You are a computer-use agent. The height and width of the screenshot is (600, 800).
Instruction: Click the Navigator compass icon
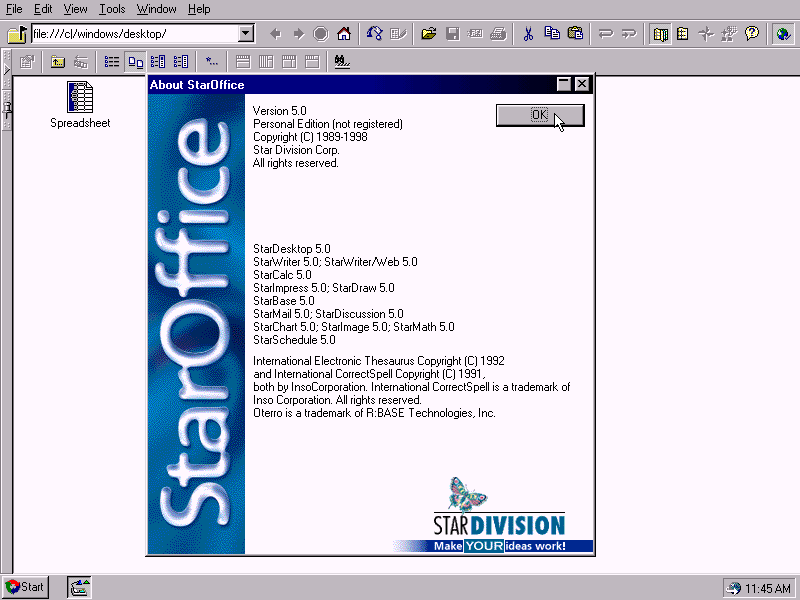(x=706, y=34)
